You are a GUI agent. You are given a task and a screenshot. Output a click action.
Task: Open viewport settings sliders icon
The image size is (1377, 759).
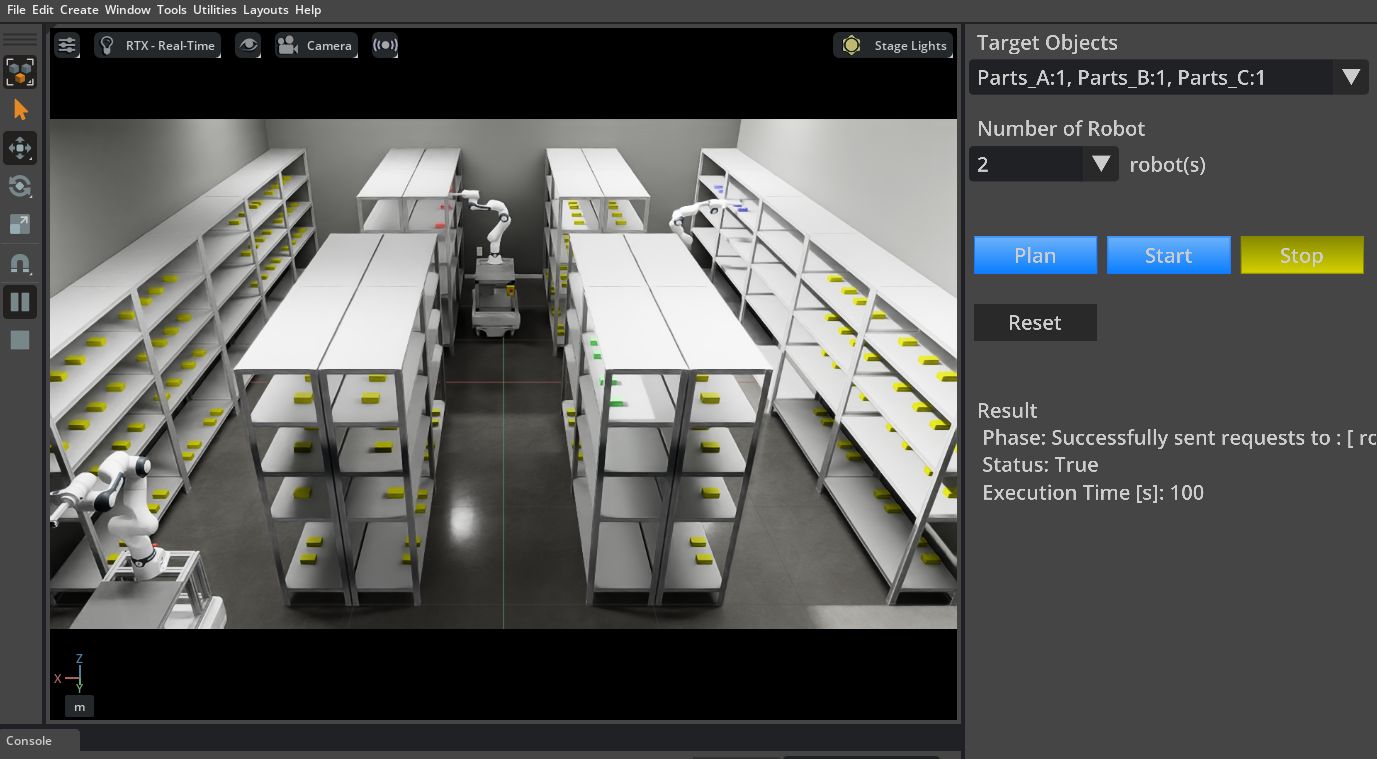[x=67, y=45]
